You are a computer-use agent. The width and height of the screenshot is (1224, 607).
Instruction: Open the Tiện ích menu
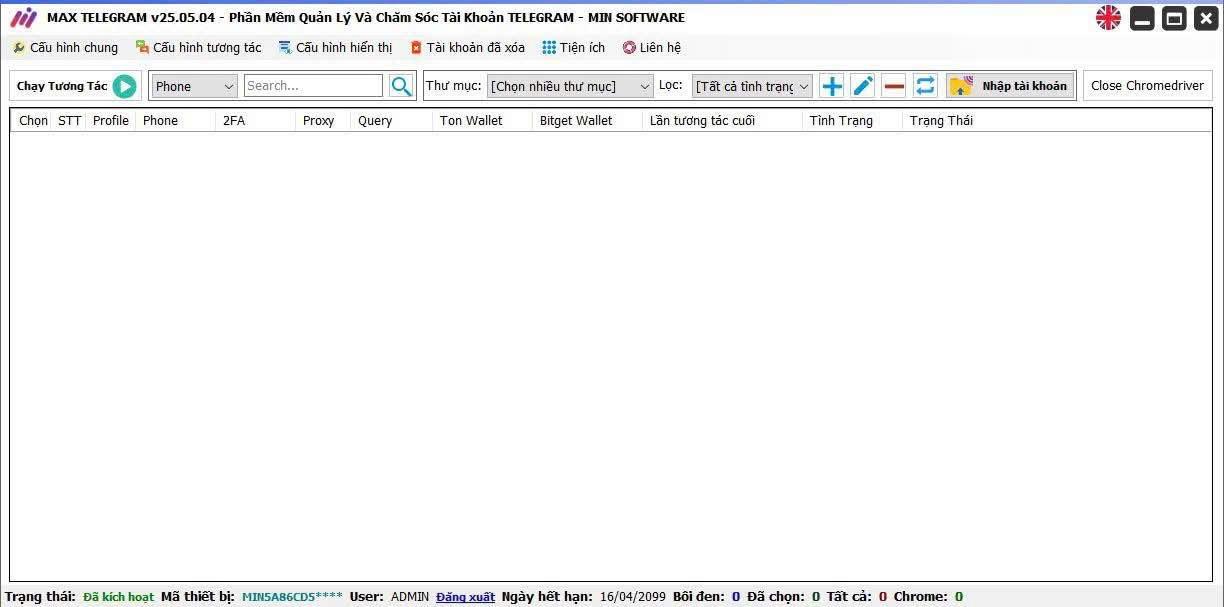[x=574, y=48]
